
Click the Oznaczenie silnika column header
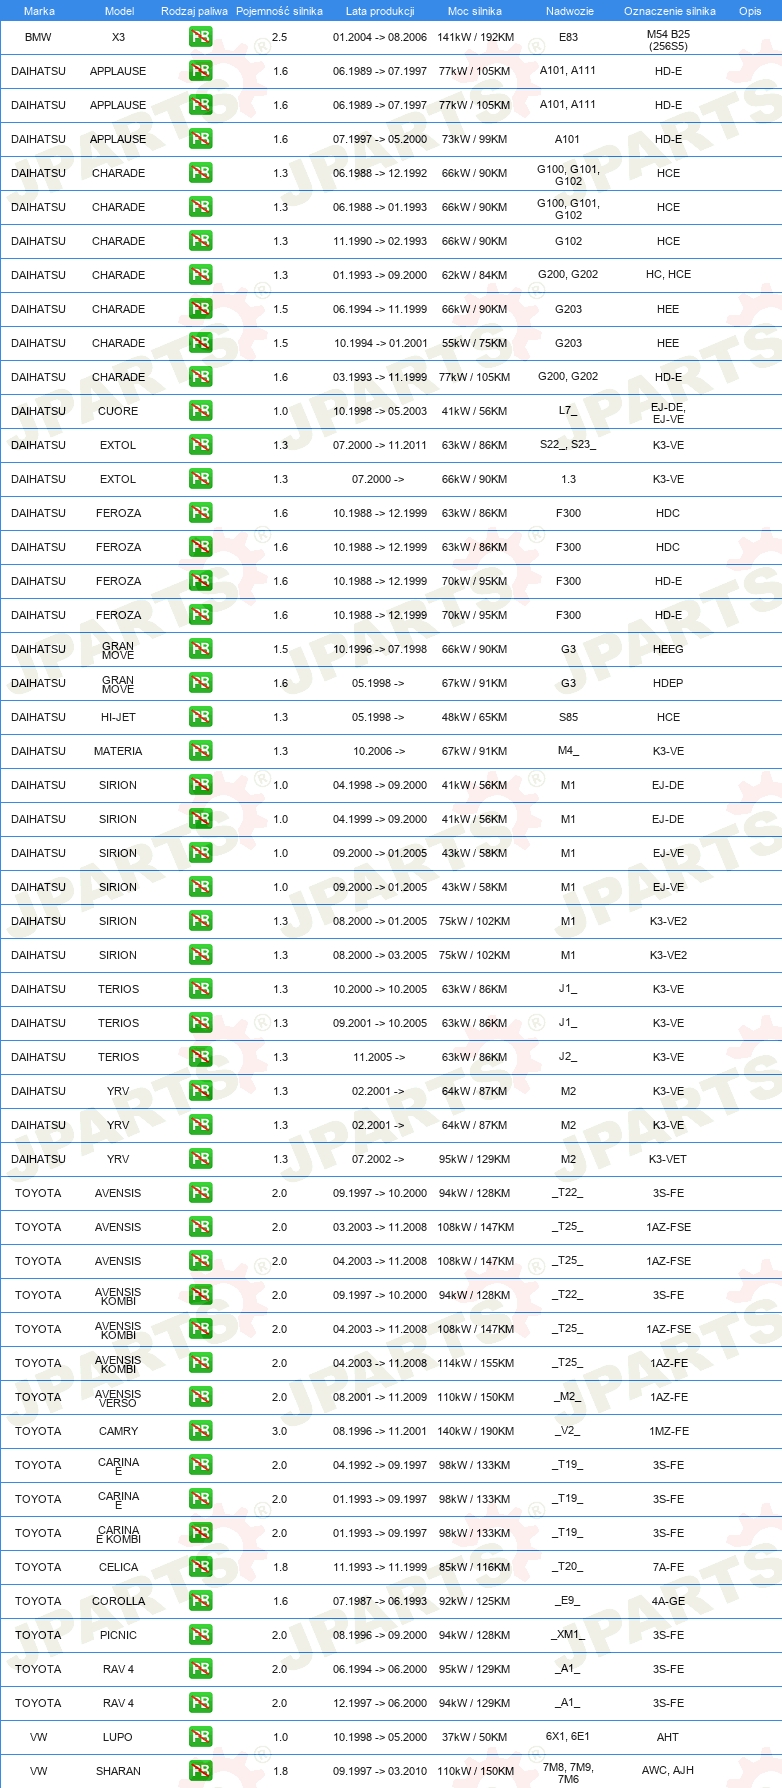point(670,11)
